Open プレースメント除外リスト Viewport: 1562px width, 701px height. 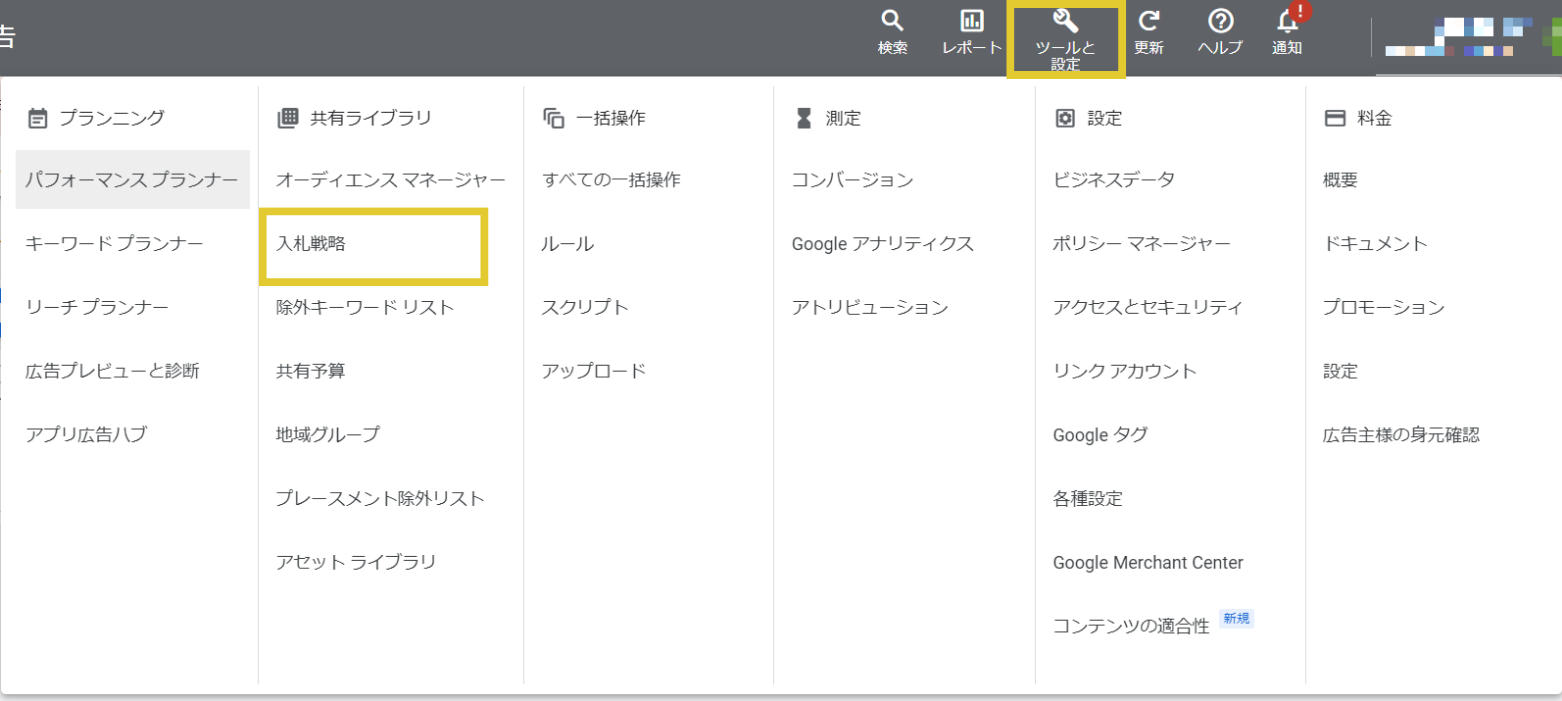pyautogui.click(x=380, y=498)
